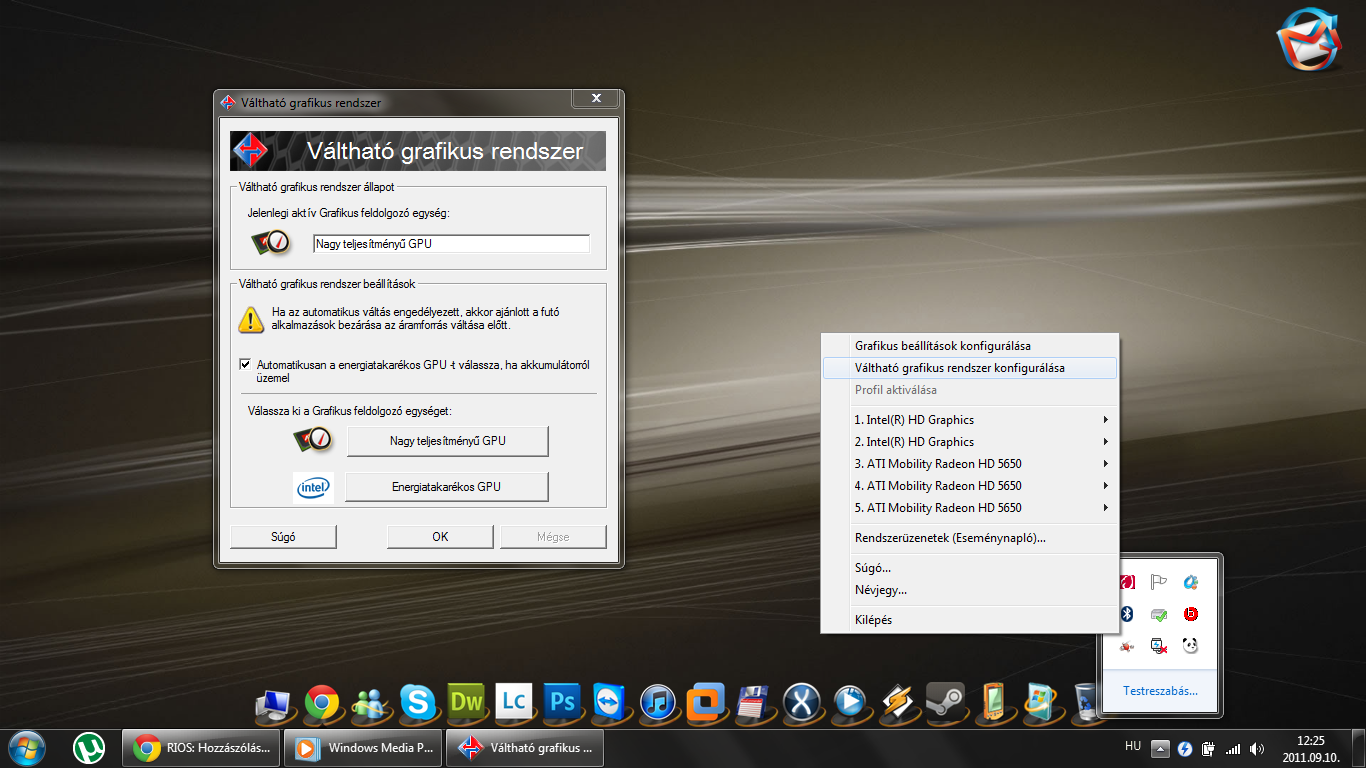Select Kilépés from the context menu
This screenshot has height=768, width=1366.
(x=969, y=620)
